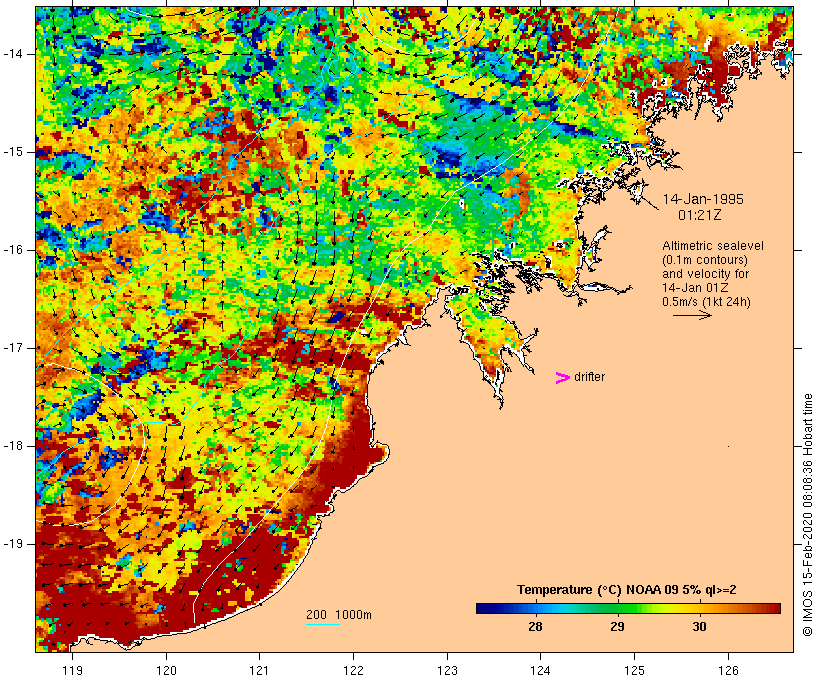Click longitude axis label 124
Screen dimensions: 820x680
pos(540,671)
